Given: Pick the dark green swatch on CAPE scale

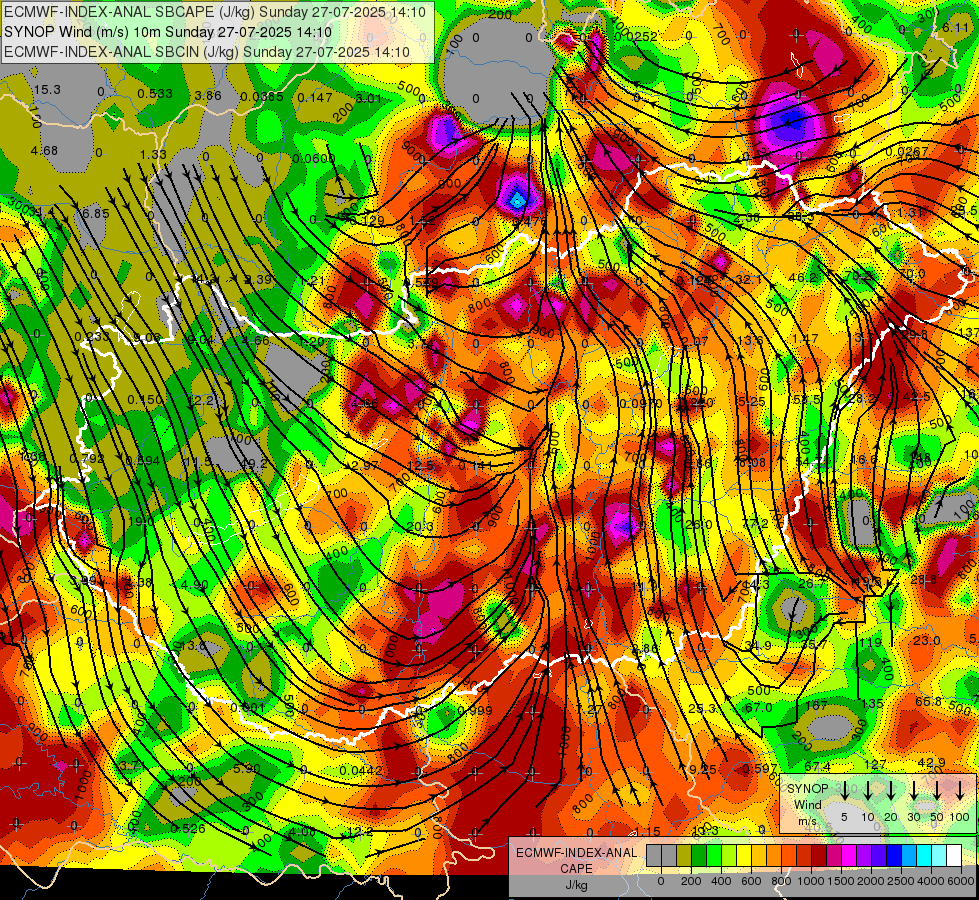Looking at the screenshot, I should point(699,856).
